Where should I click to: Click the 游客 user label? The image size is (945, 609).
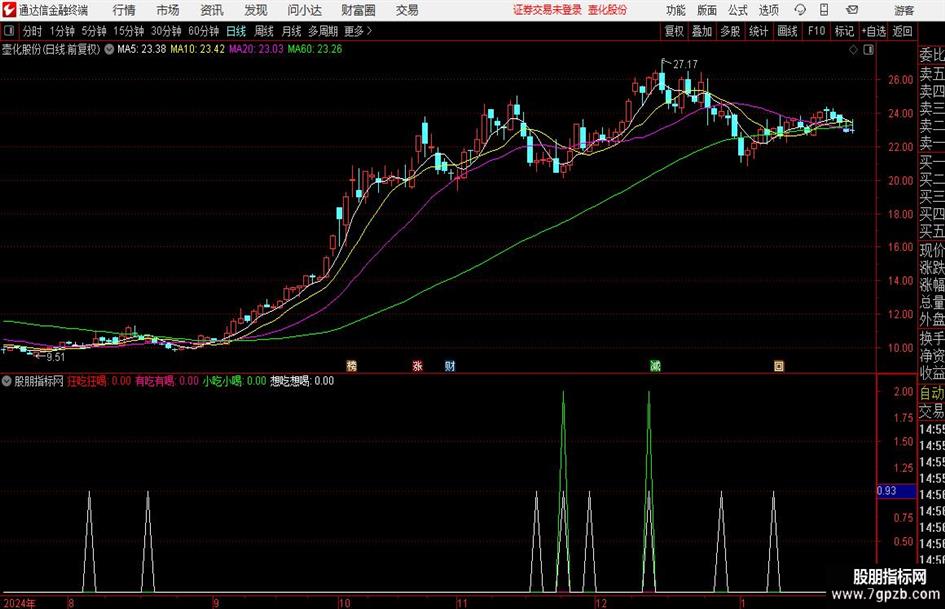pos(903,10)
